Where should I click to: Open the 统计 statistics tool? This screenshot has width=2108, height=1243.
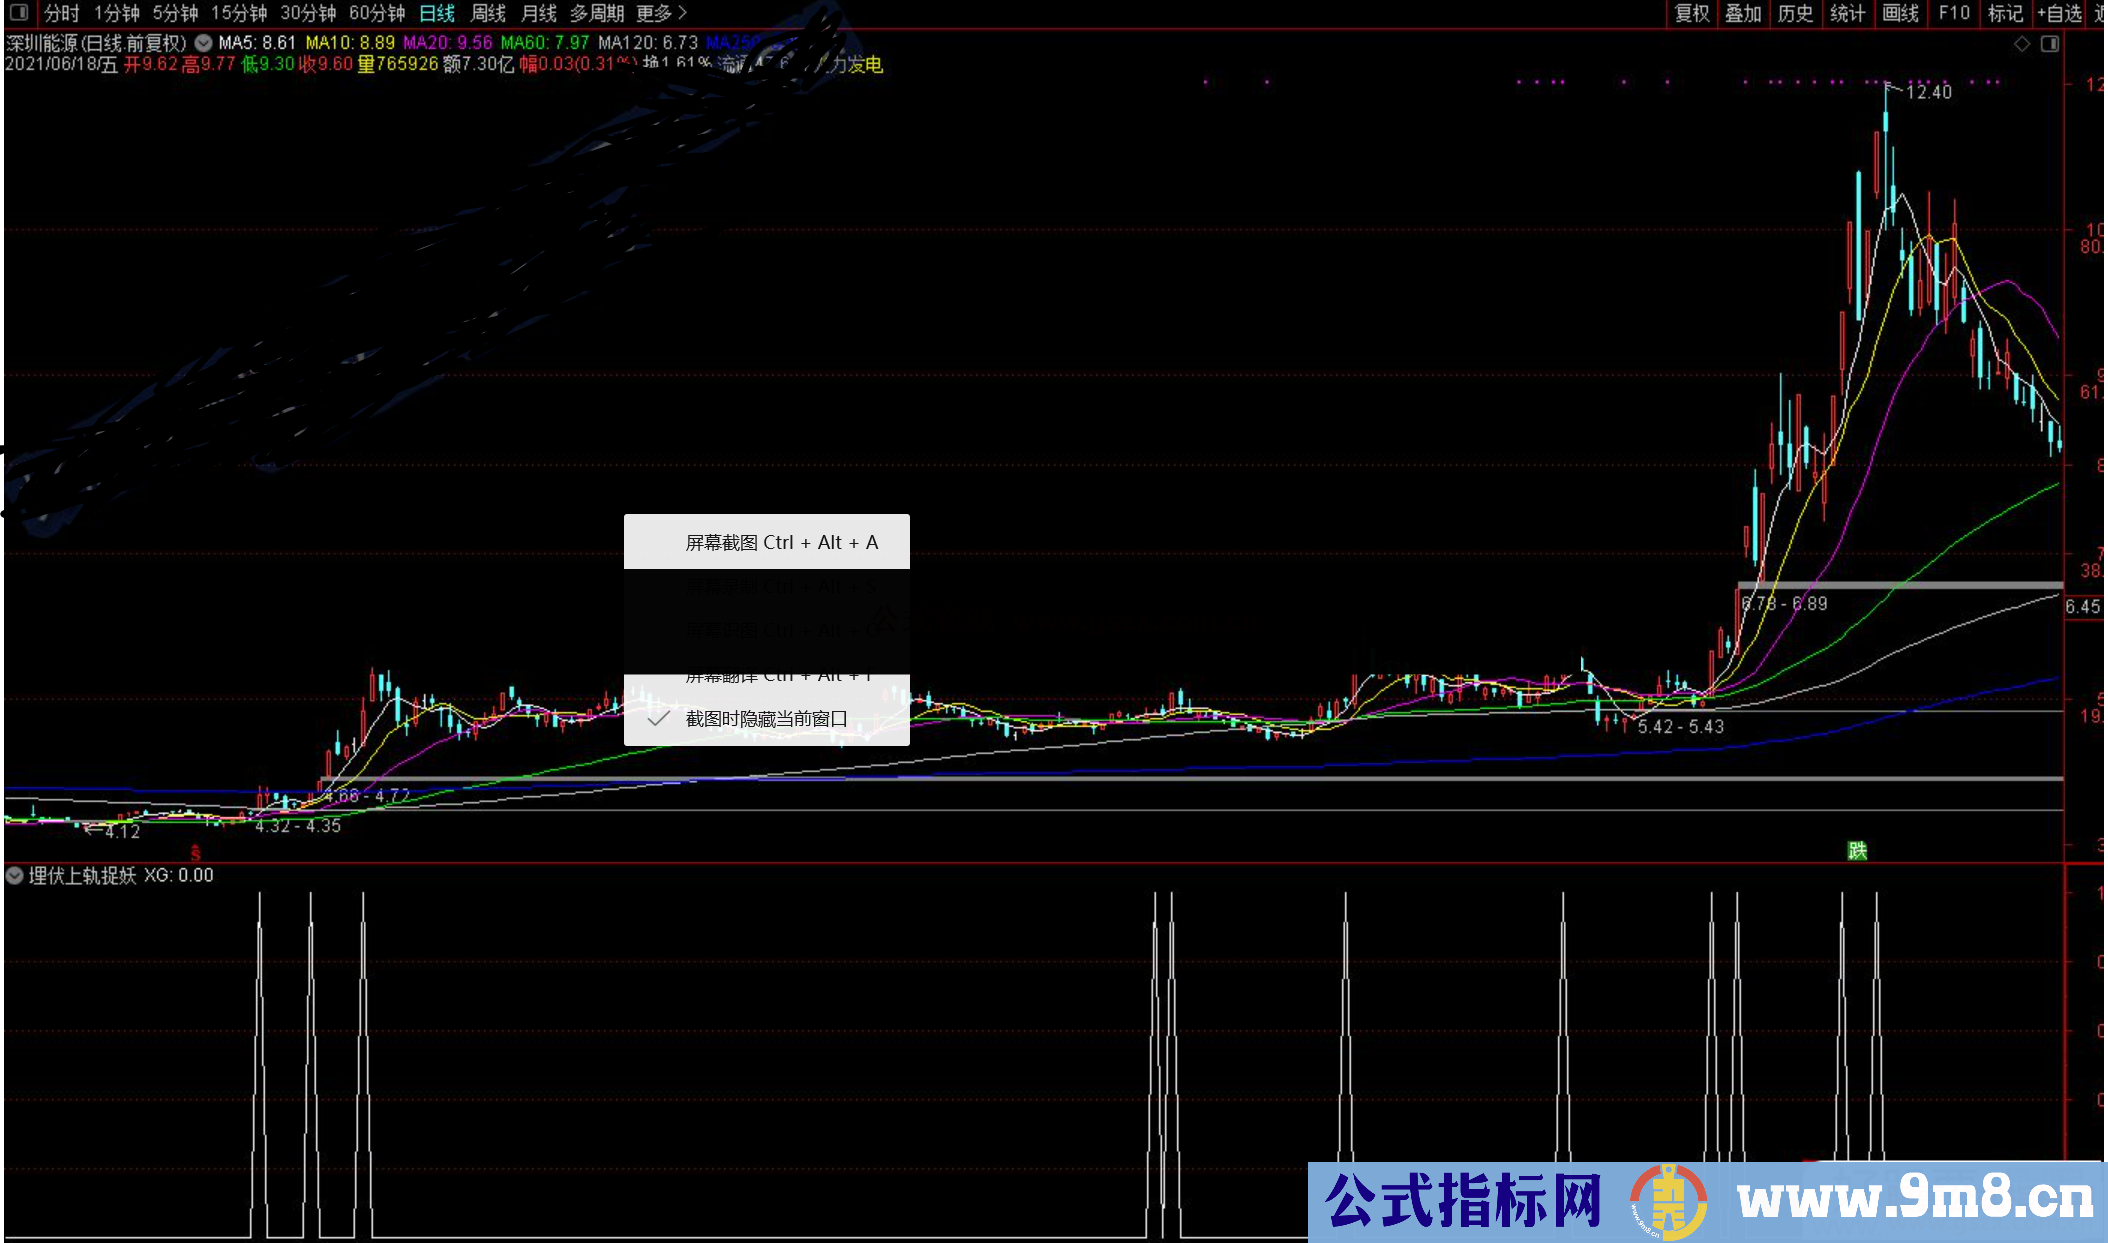tap(1846, 13)
